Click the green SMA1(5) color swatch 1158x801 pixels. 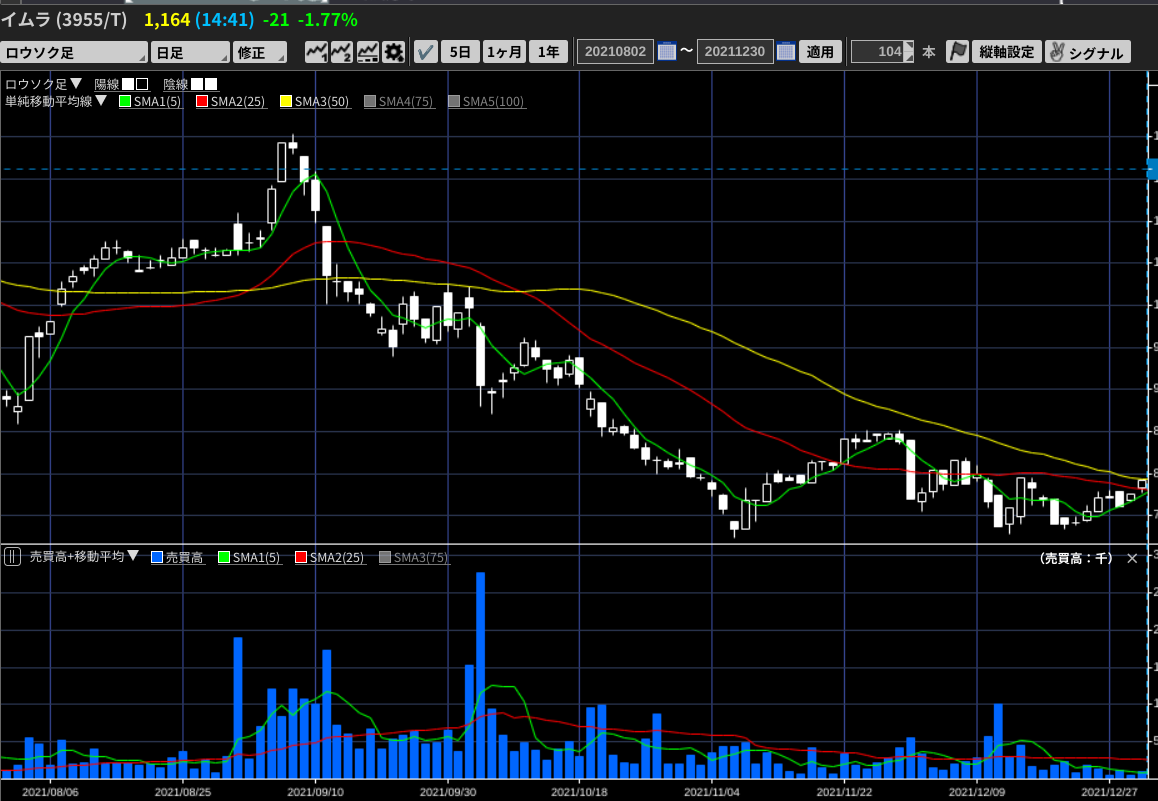[125, 101]
